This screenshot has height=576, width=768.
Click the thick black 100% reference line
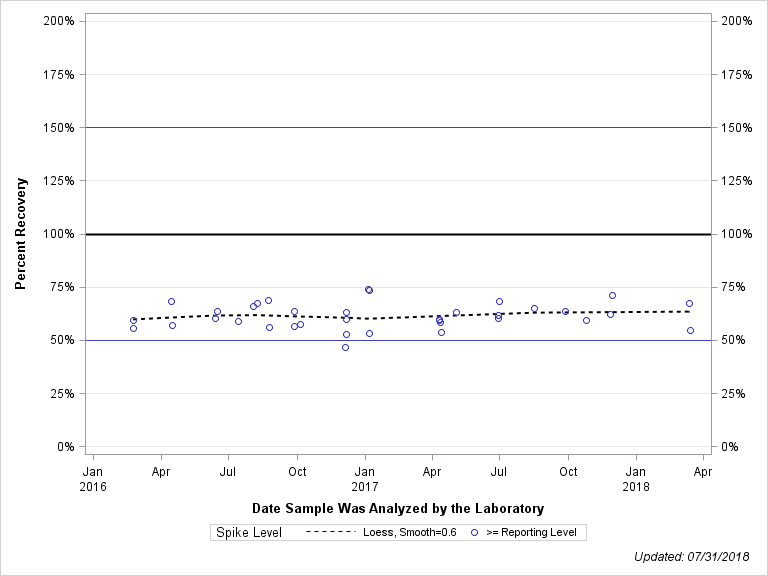tap(398, 234)
